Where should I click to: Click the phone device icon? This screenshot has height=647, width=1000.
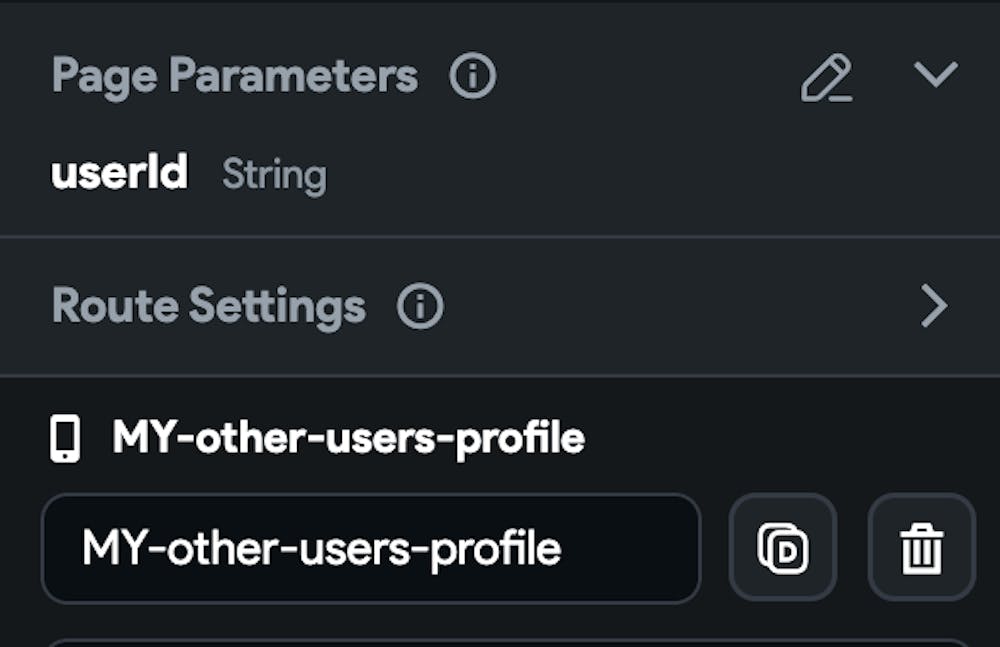(x=65, y=439)
